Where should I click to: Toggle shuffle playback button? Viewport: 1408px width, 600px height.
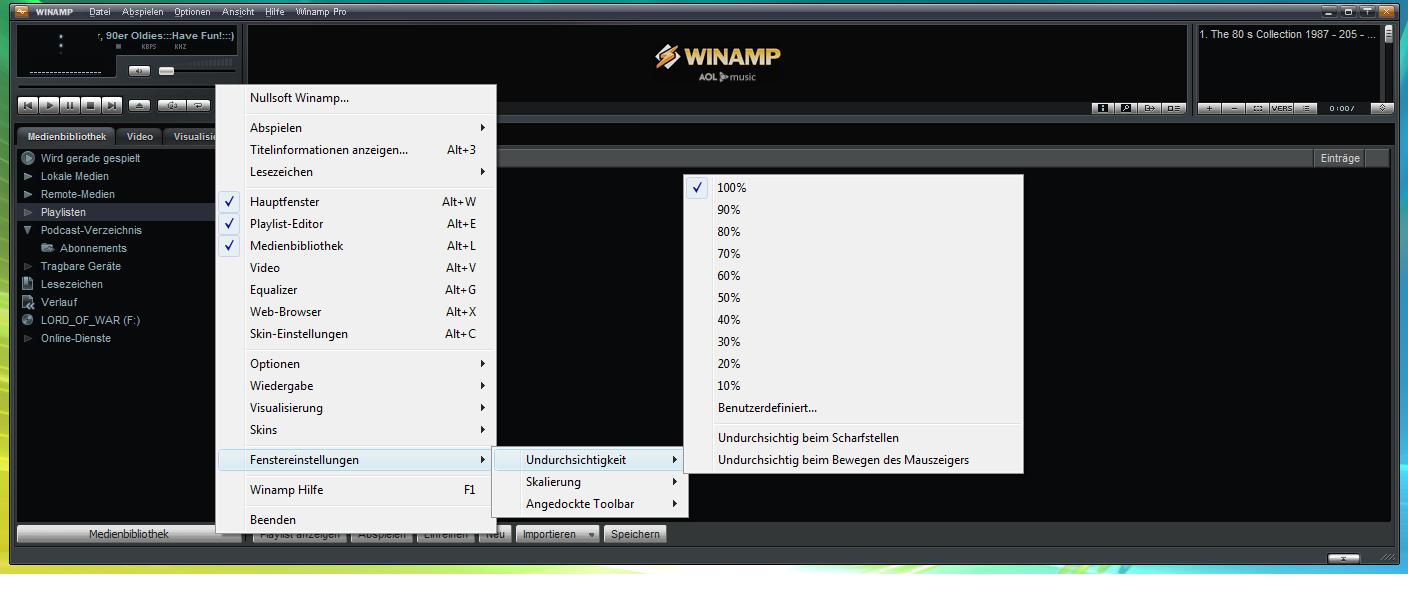click(x=172, y=105)
